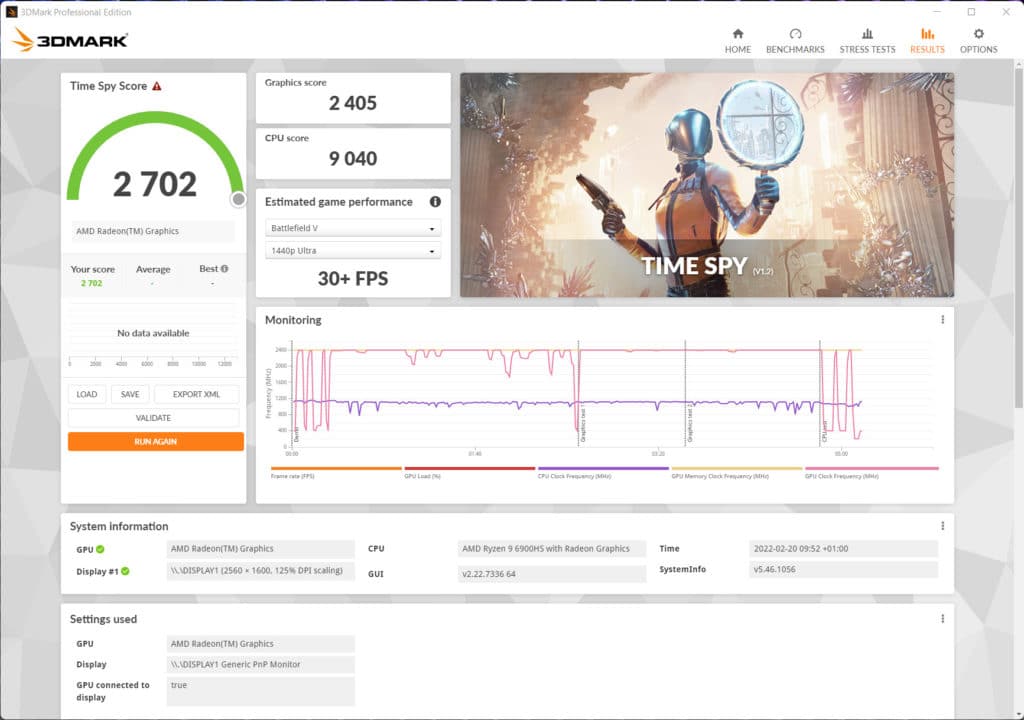Click the Settings used heading

click(103, 619)
